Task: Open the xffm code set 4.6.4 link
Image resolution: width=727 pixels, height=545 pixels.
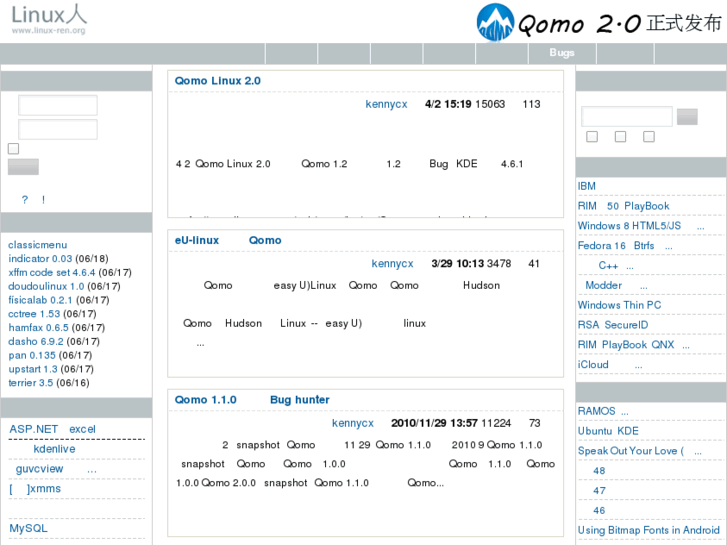Action: [51, 273]
